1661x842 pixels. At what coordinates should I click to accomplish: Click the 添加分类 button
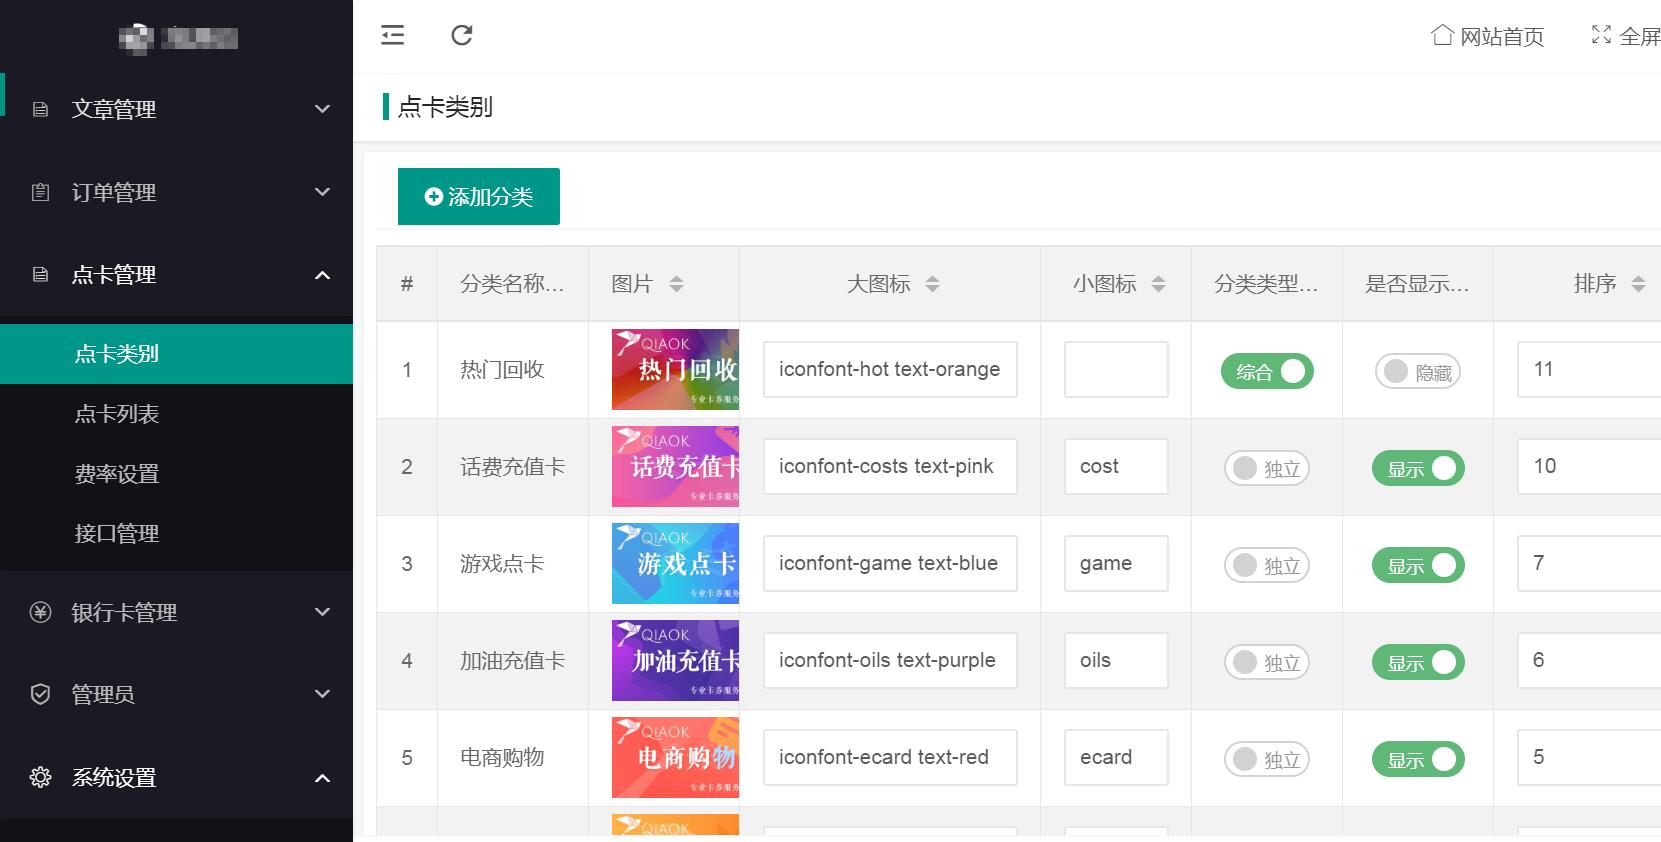pyautogui.click(x=479, y=197)
